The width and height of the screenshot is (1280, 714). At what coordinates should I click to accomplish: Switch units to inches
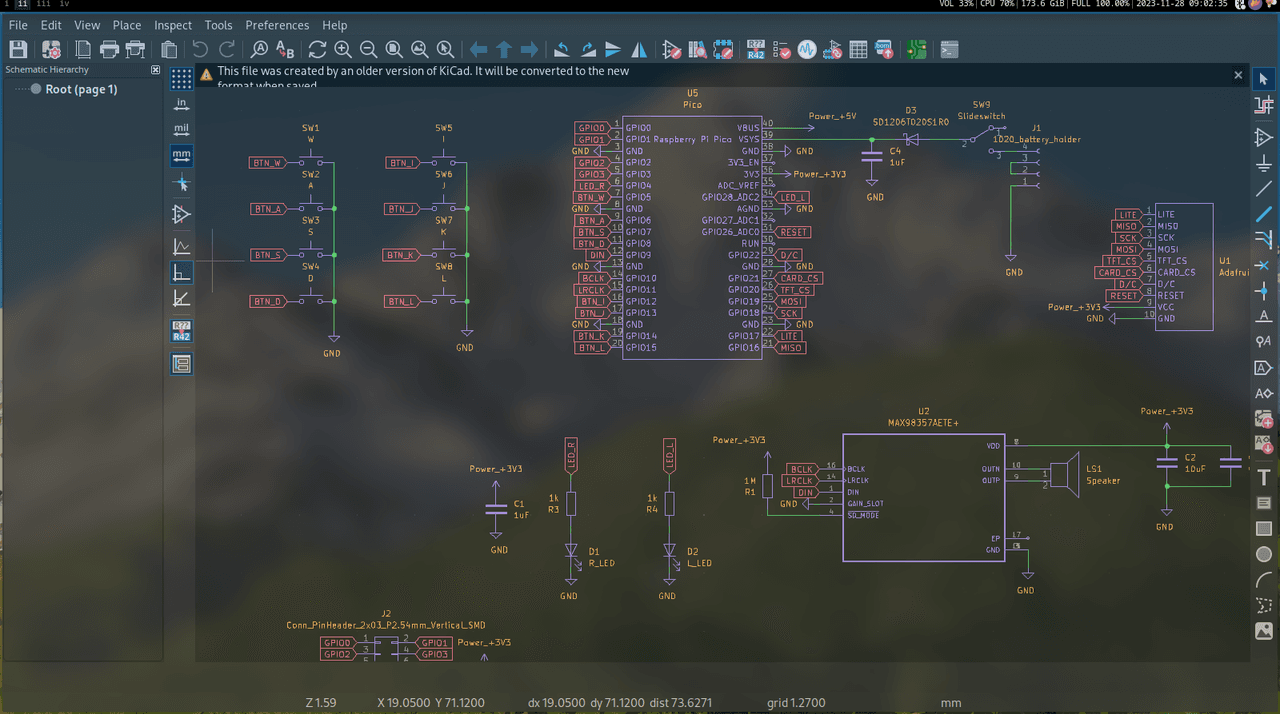click(x=181, y=104)
